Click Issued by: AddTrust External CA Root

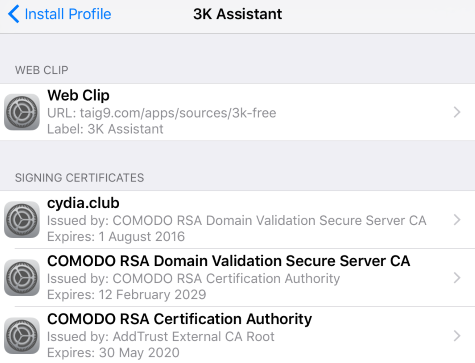tap(161, 337)
